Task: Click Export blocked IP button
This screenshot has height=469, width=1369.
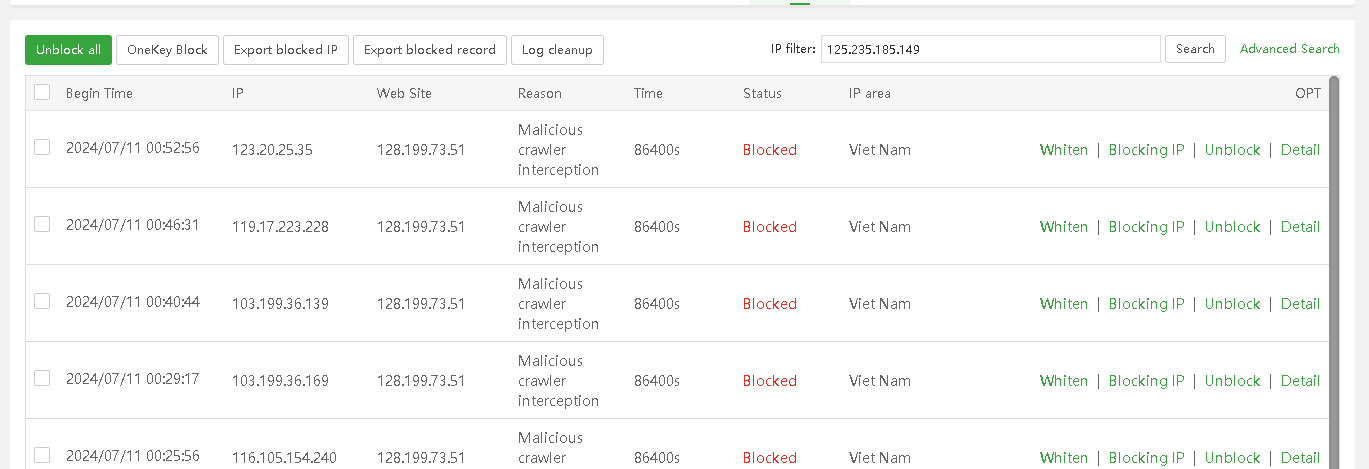Action: point(285,50)
